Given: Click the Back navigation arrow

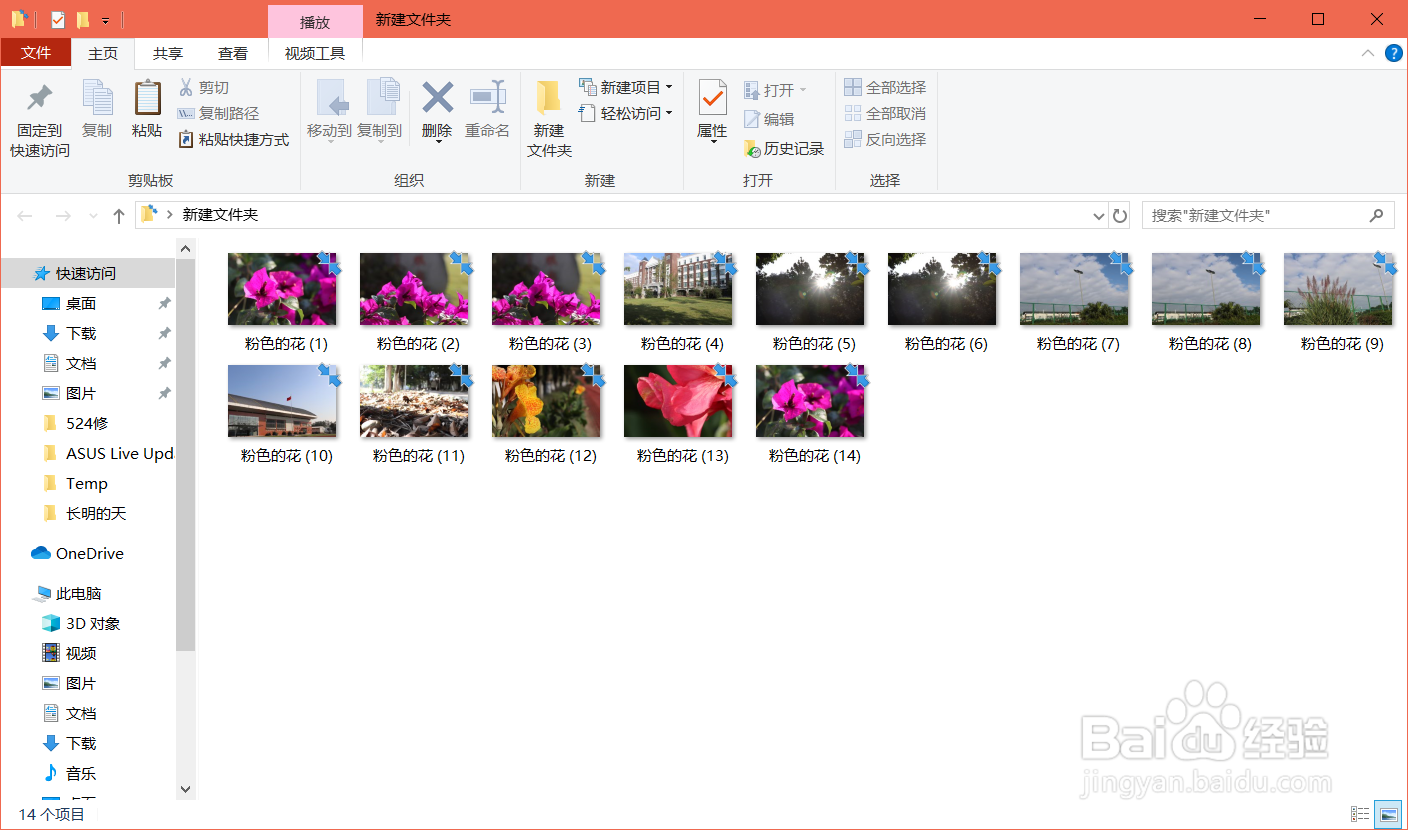Looking at the screenshot, I should (26, 215).
